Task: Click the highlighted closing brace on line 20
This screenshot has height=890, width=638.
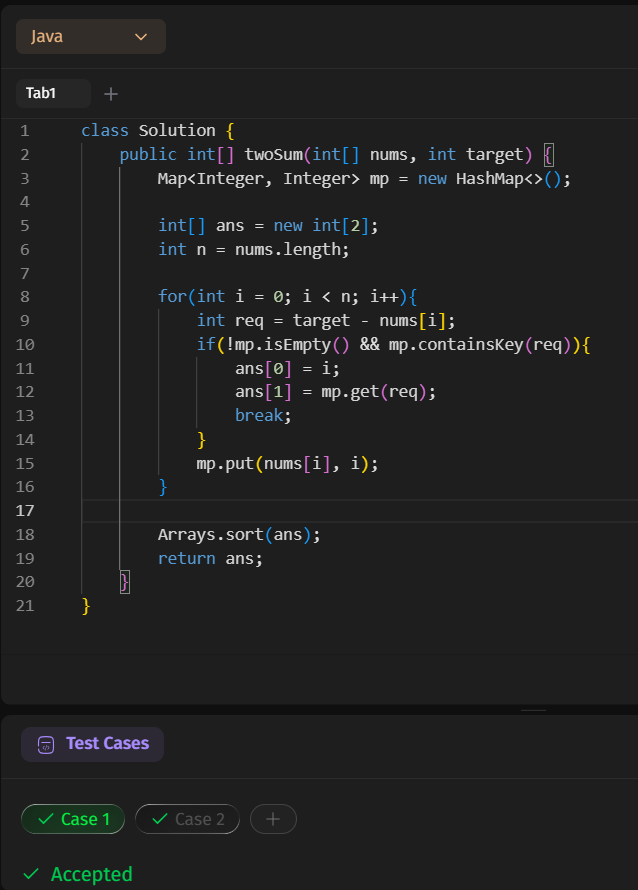Action: 125,582
